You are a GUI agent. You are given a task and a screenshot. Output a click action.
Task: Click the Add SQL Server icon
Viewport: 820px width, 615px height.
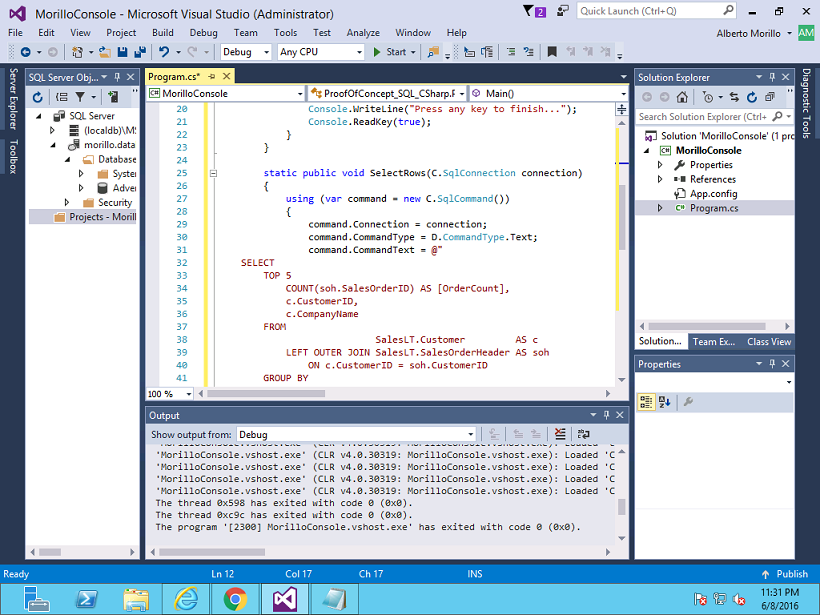113,97
